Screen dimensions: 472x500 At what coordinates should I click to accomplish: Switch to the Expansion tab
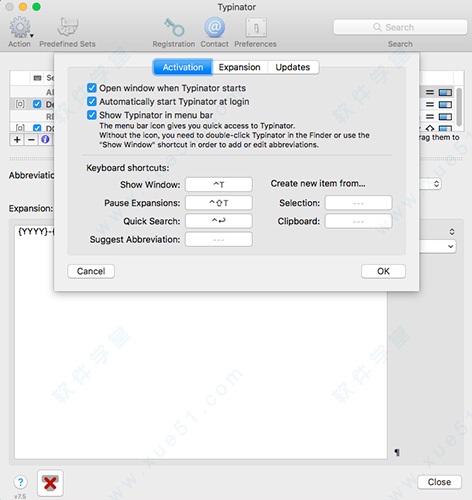pyautogui.click(x=239, y=67)
